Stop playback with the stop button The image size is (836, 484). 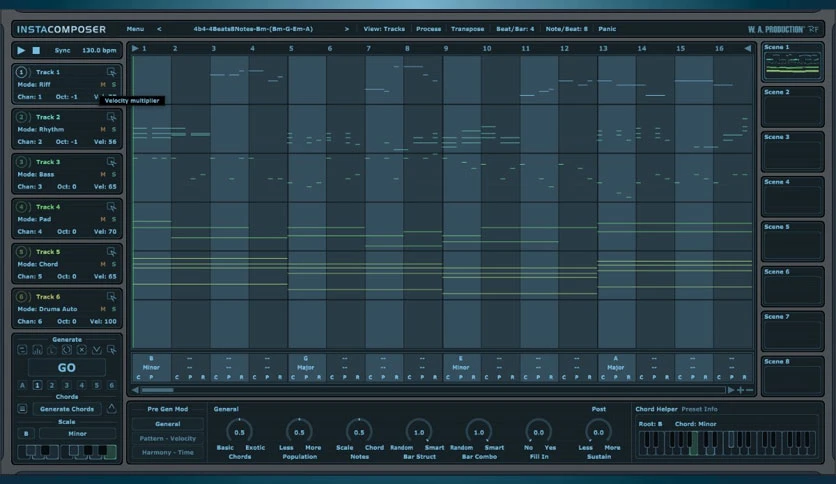(36, 50)
